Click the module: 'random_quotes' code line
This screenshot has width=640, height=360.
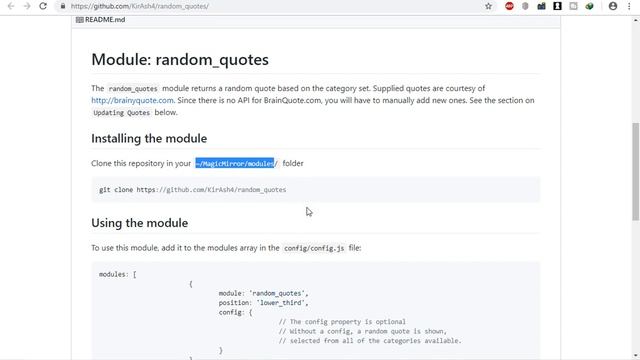click(263, 293)
